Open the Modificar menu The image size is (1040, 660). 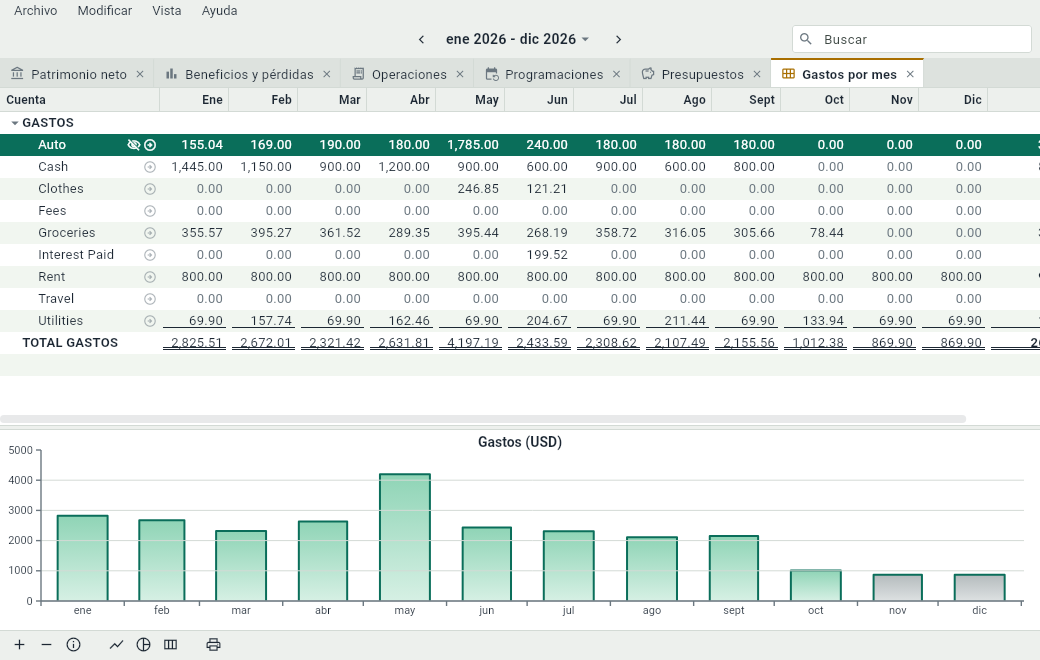[x=105, y=11]
